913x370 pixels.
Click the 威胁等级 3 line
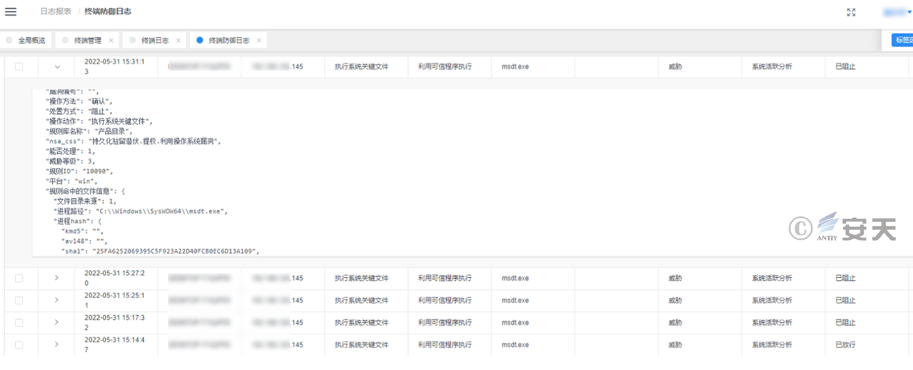tap(70, 161)
